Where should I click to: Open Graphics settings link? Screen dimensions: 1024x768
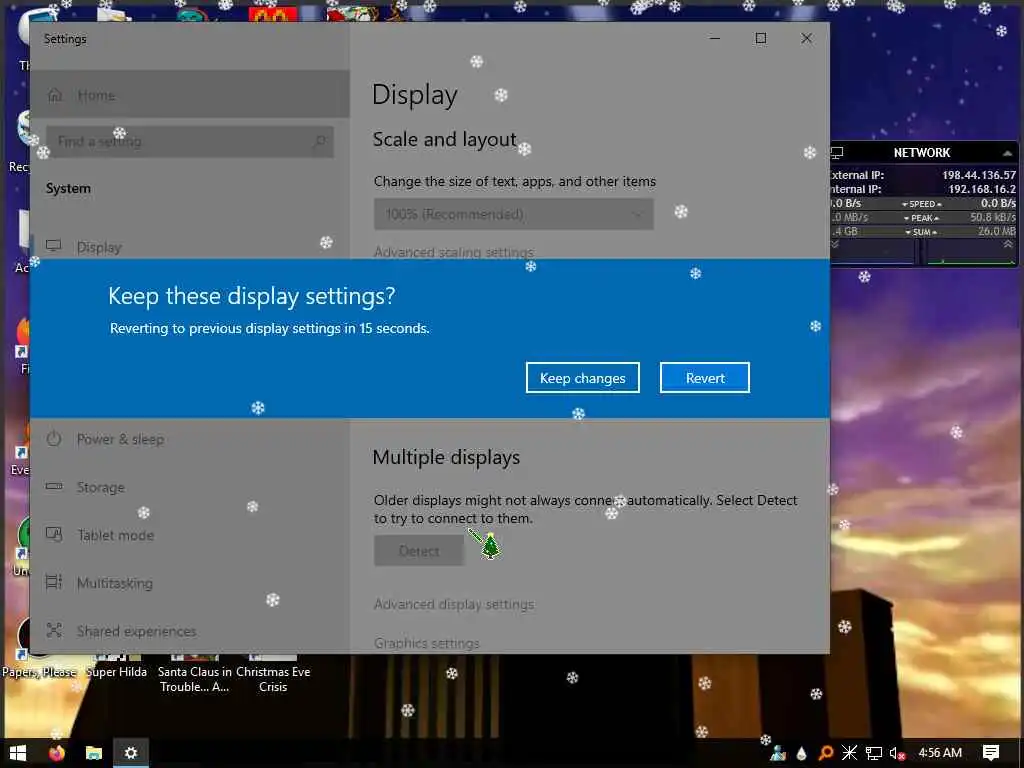426,643
